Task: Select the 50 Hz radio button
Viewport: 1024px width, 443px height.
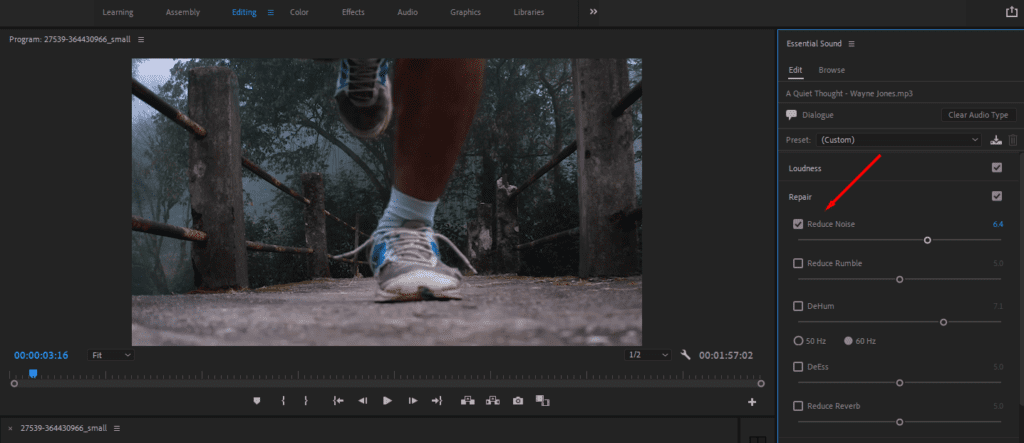Action: [798, 341]
